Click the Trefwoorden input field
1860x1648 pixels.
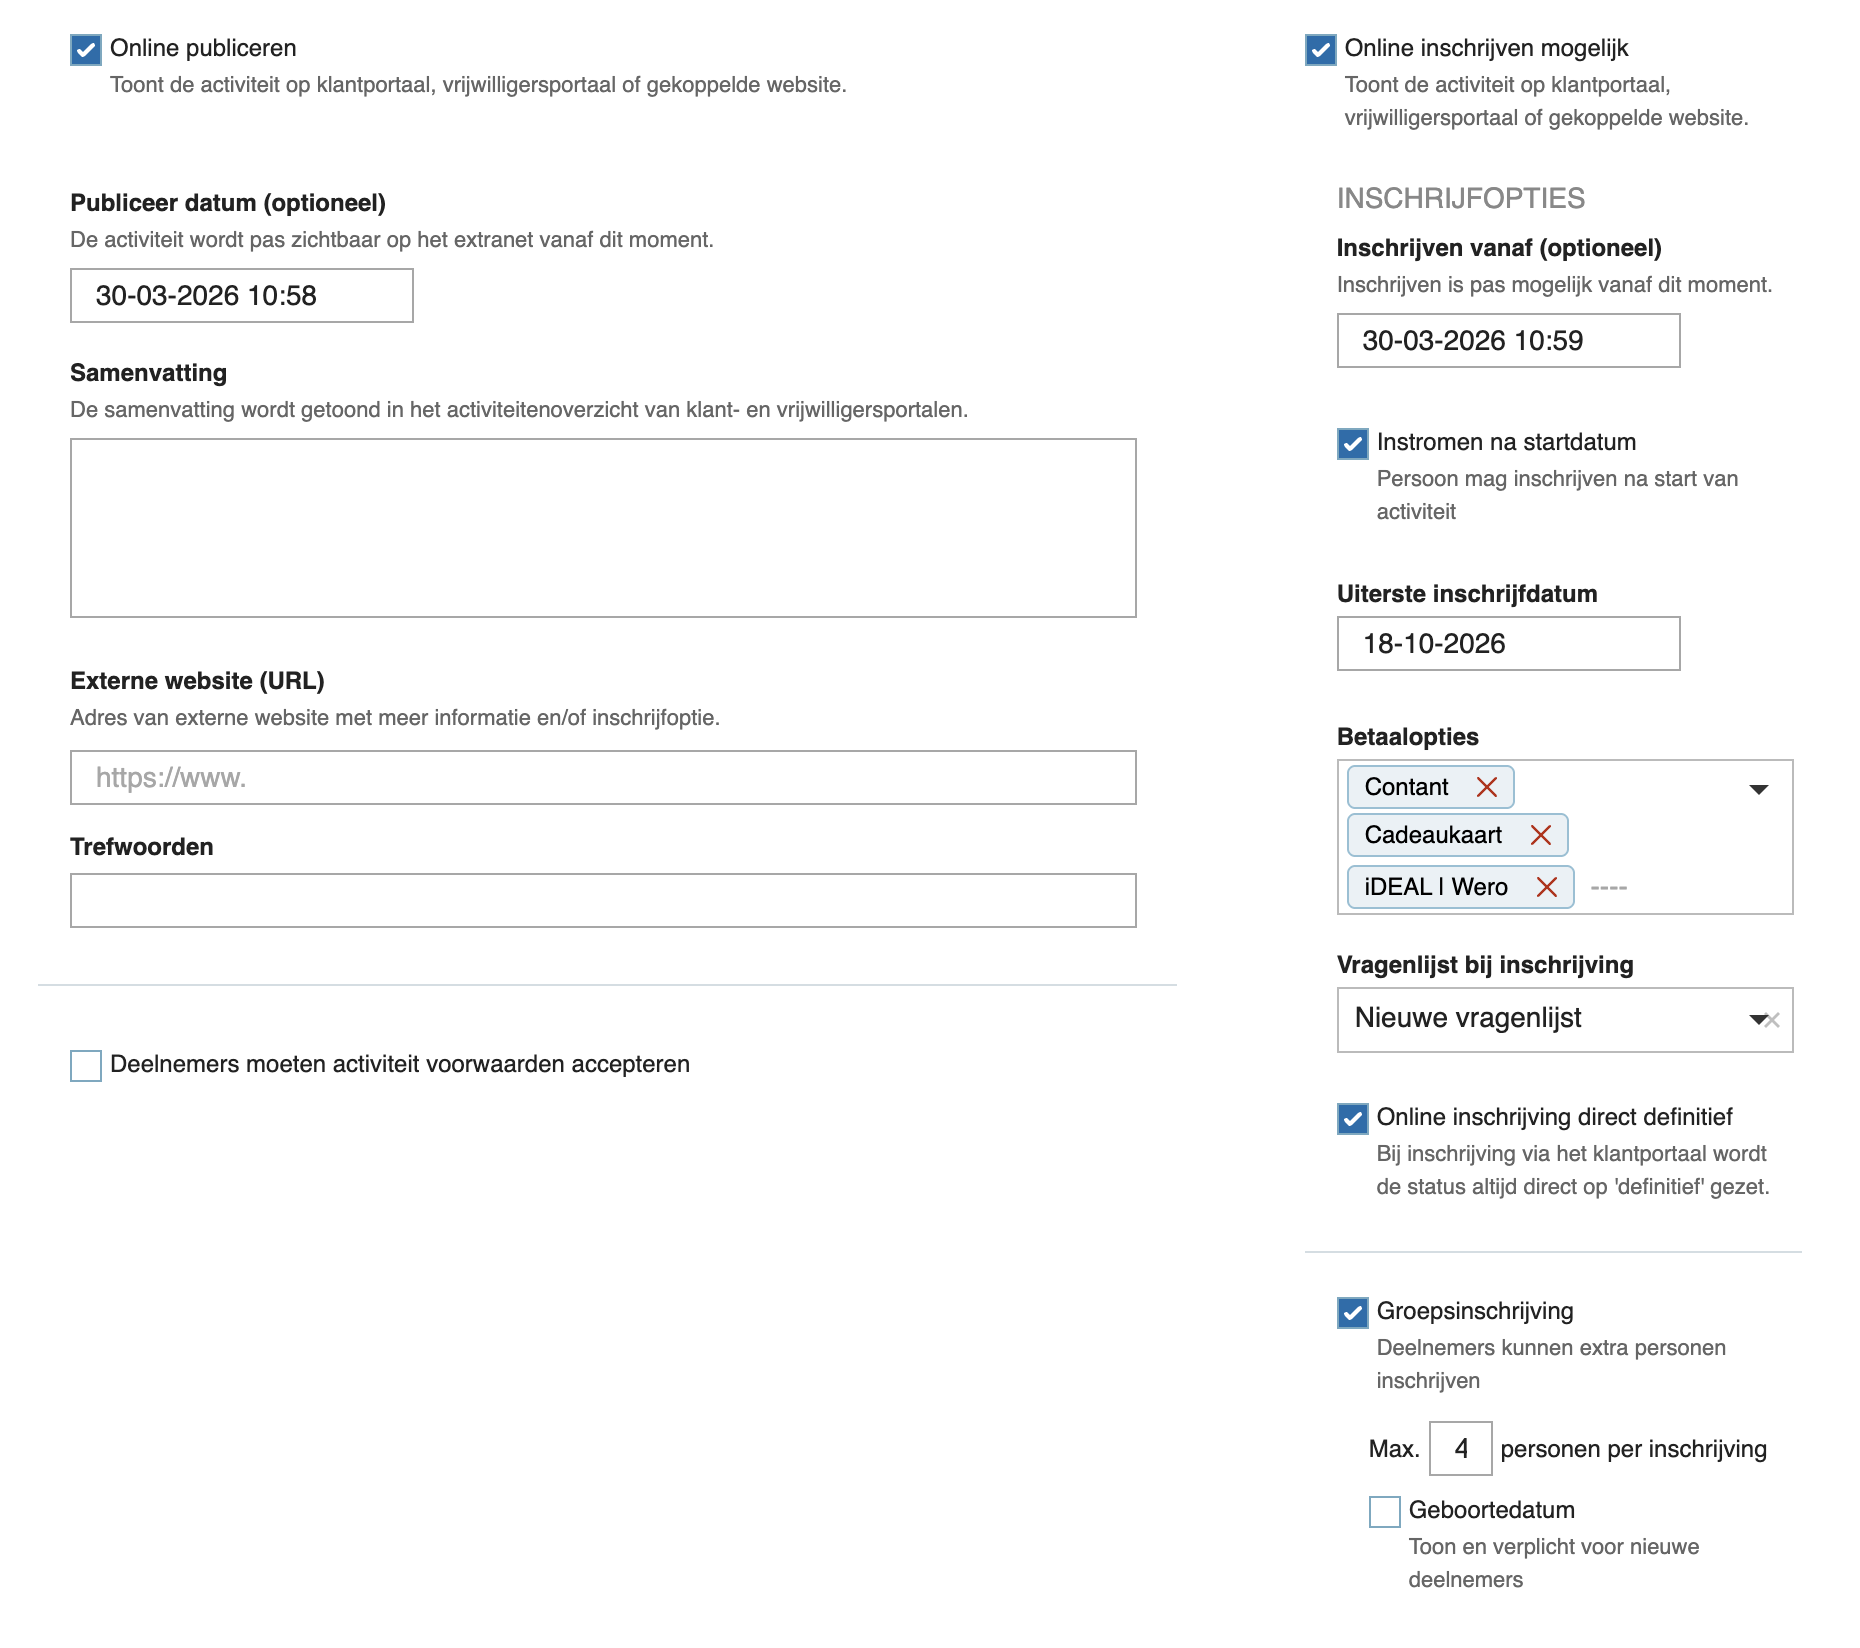[x=603, y=901]
